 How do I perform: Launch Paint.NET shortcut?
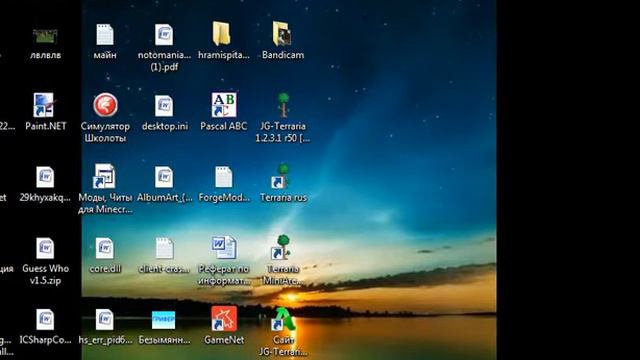coord(44,105)
